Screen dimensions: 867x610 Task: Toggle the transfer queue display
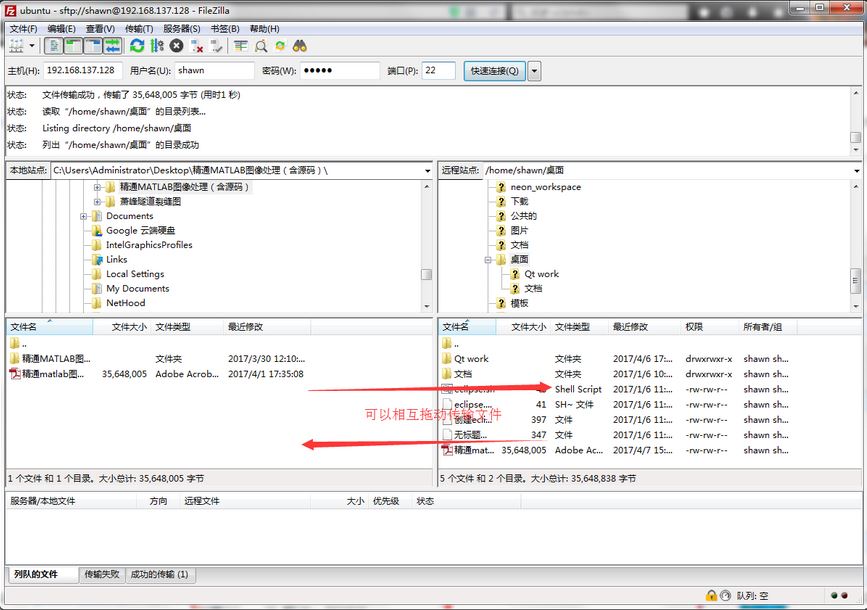[x=113, y=46]
